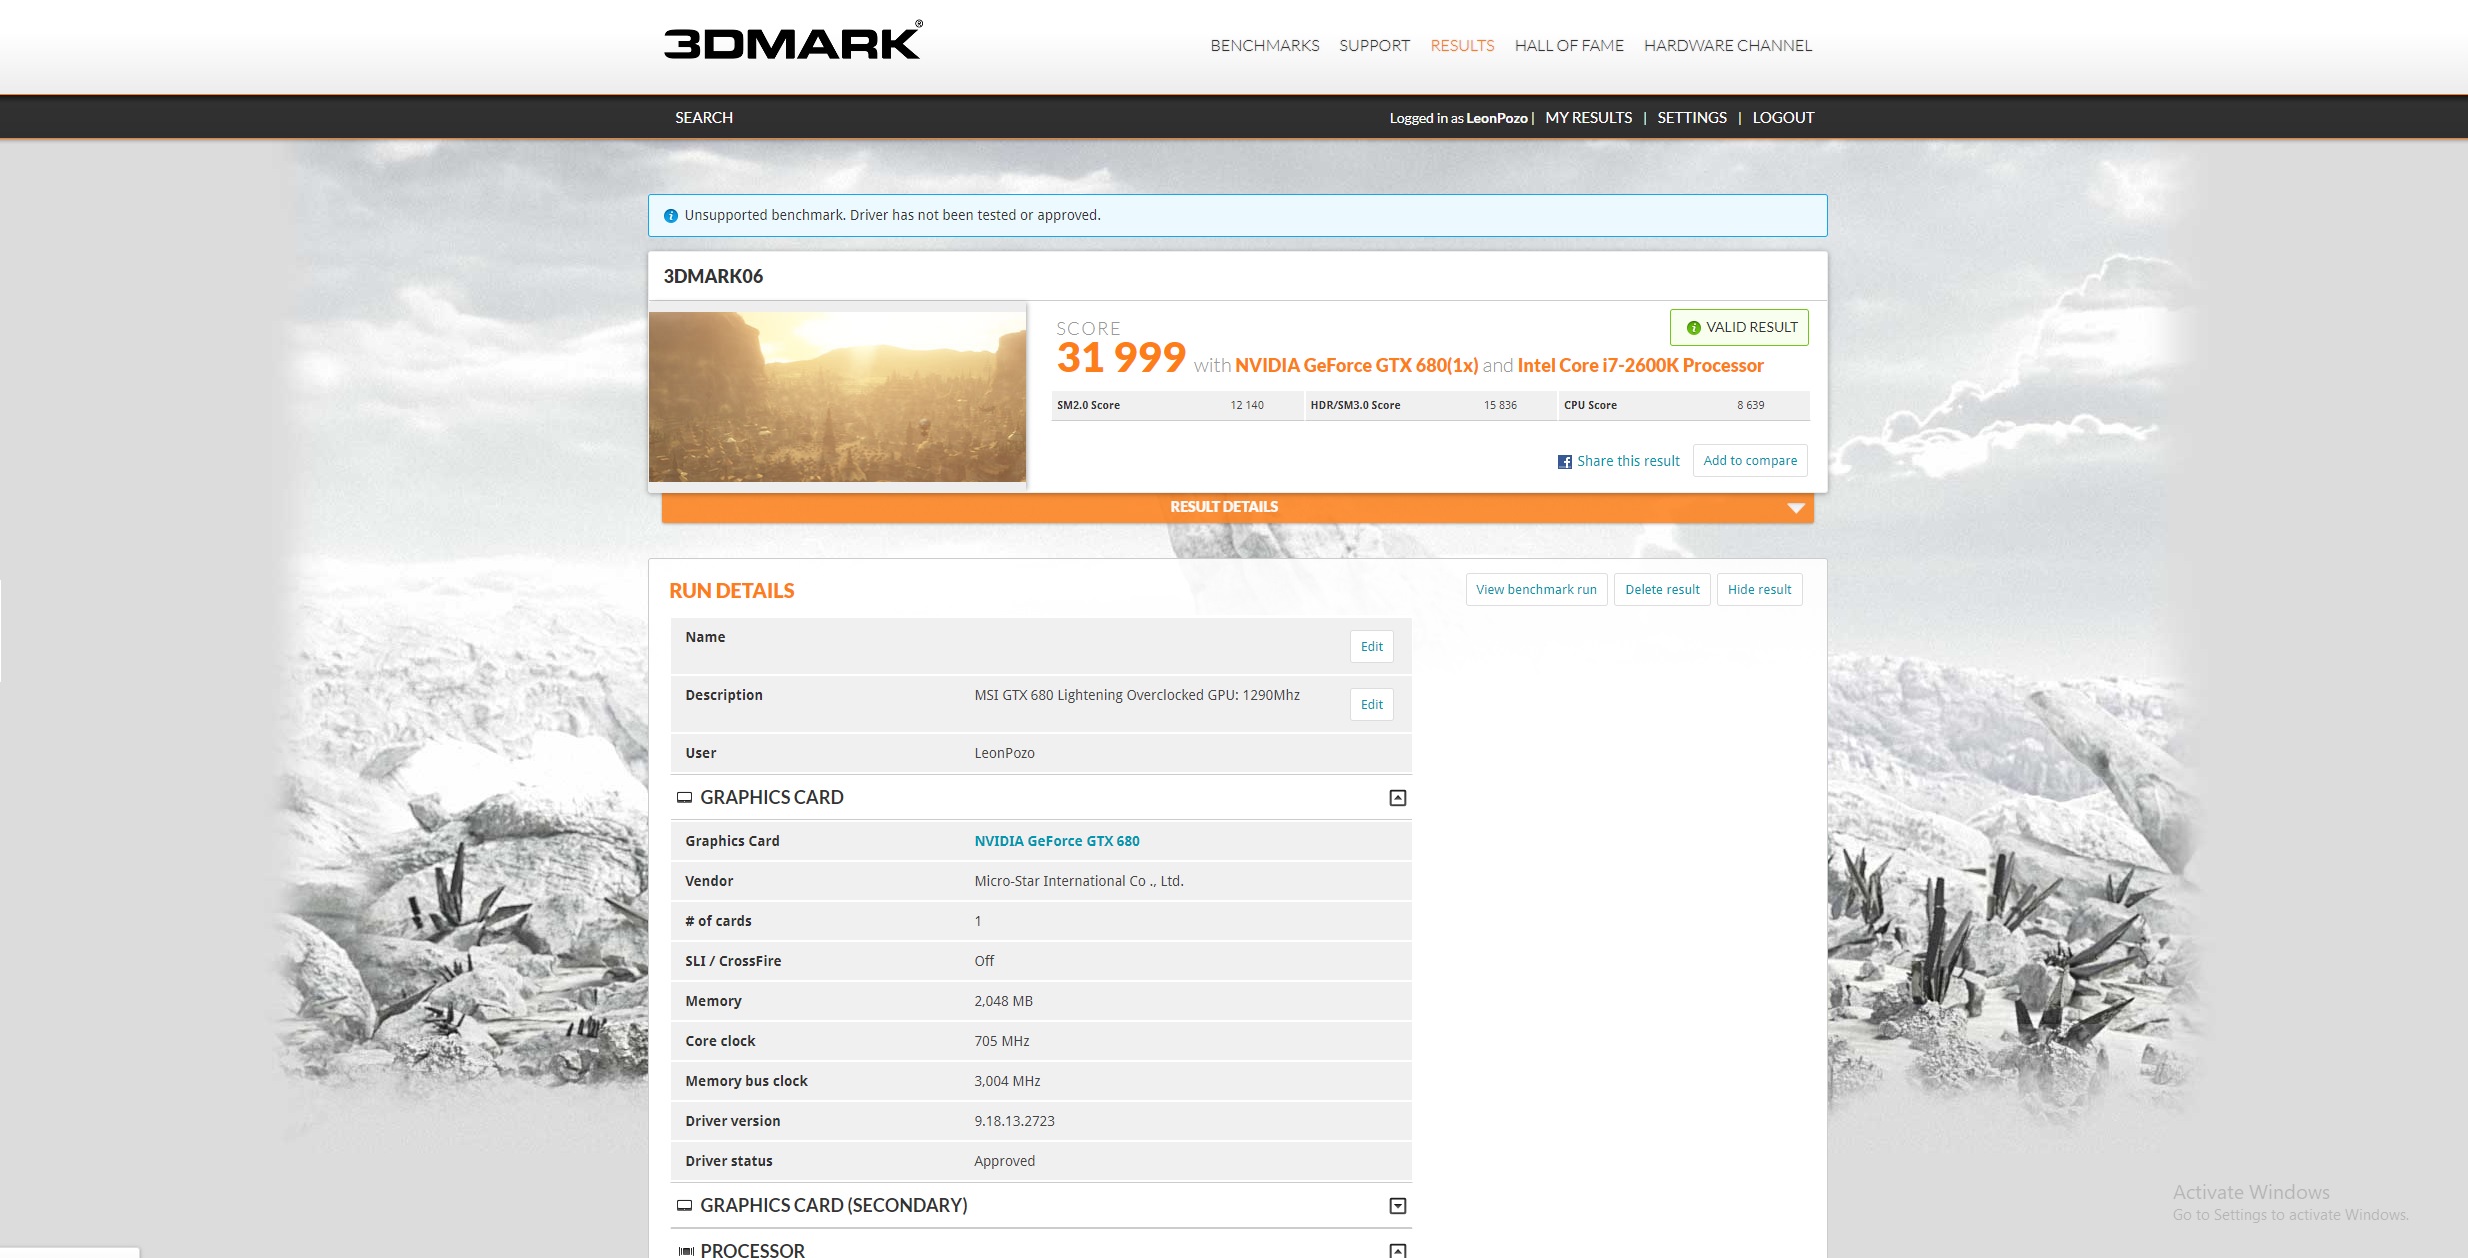Click the HDR/SM3.0 Score value 15 836
This screenshot has width=2468, height=1258.
(x=1500, y=406)
